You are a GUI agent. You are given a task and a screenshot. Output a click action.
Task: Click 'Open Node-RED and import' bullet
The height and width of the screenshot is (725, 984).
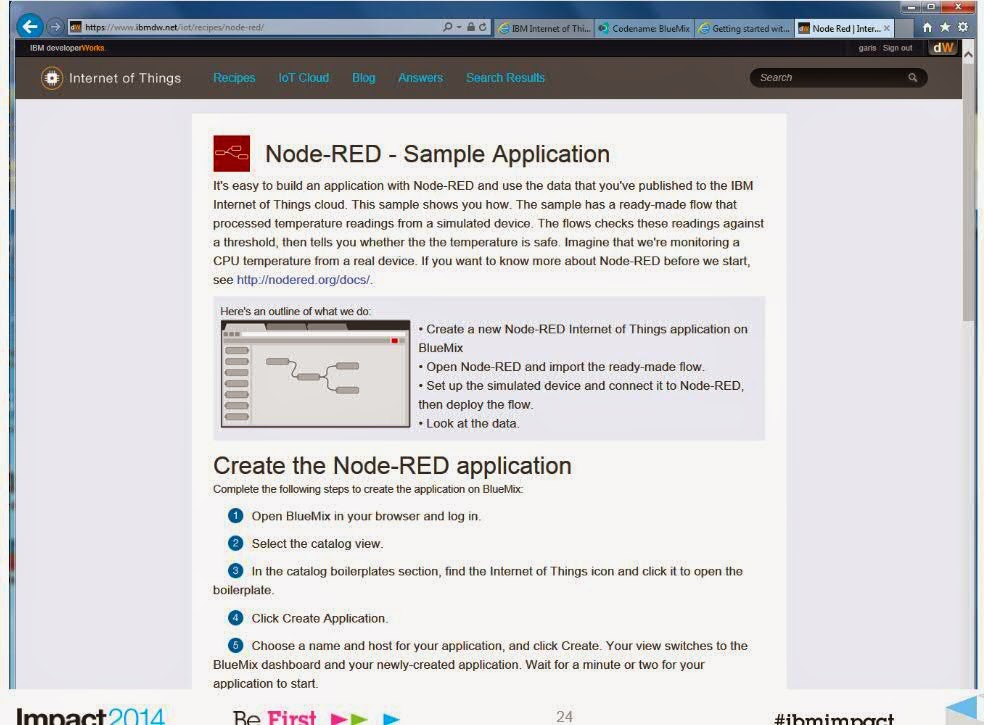click(x=562, y=367)
